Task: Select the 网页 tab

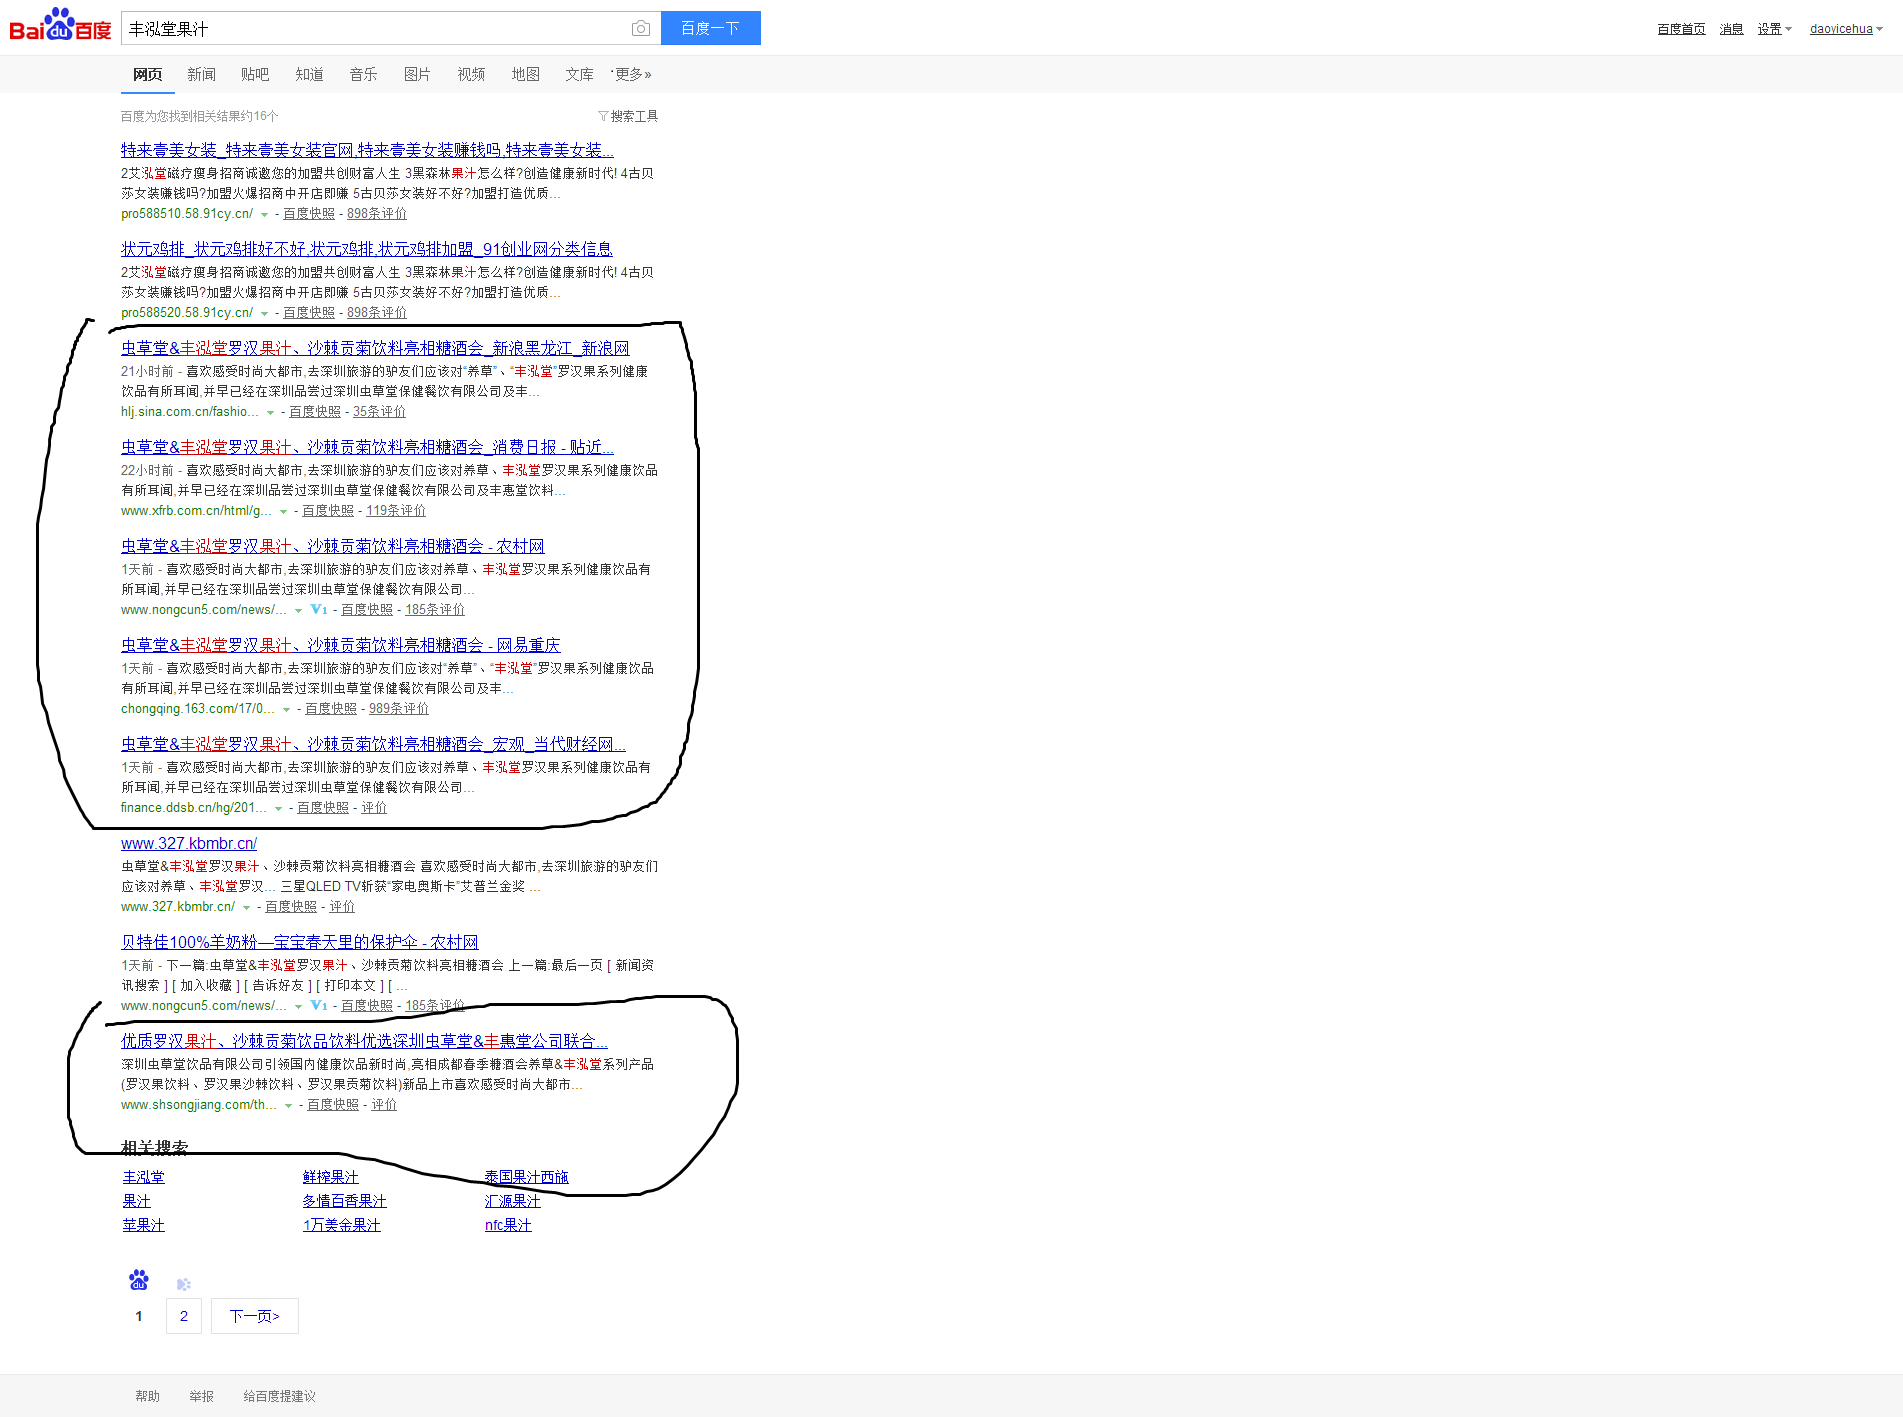Action: (x=148, y=74)
